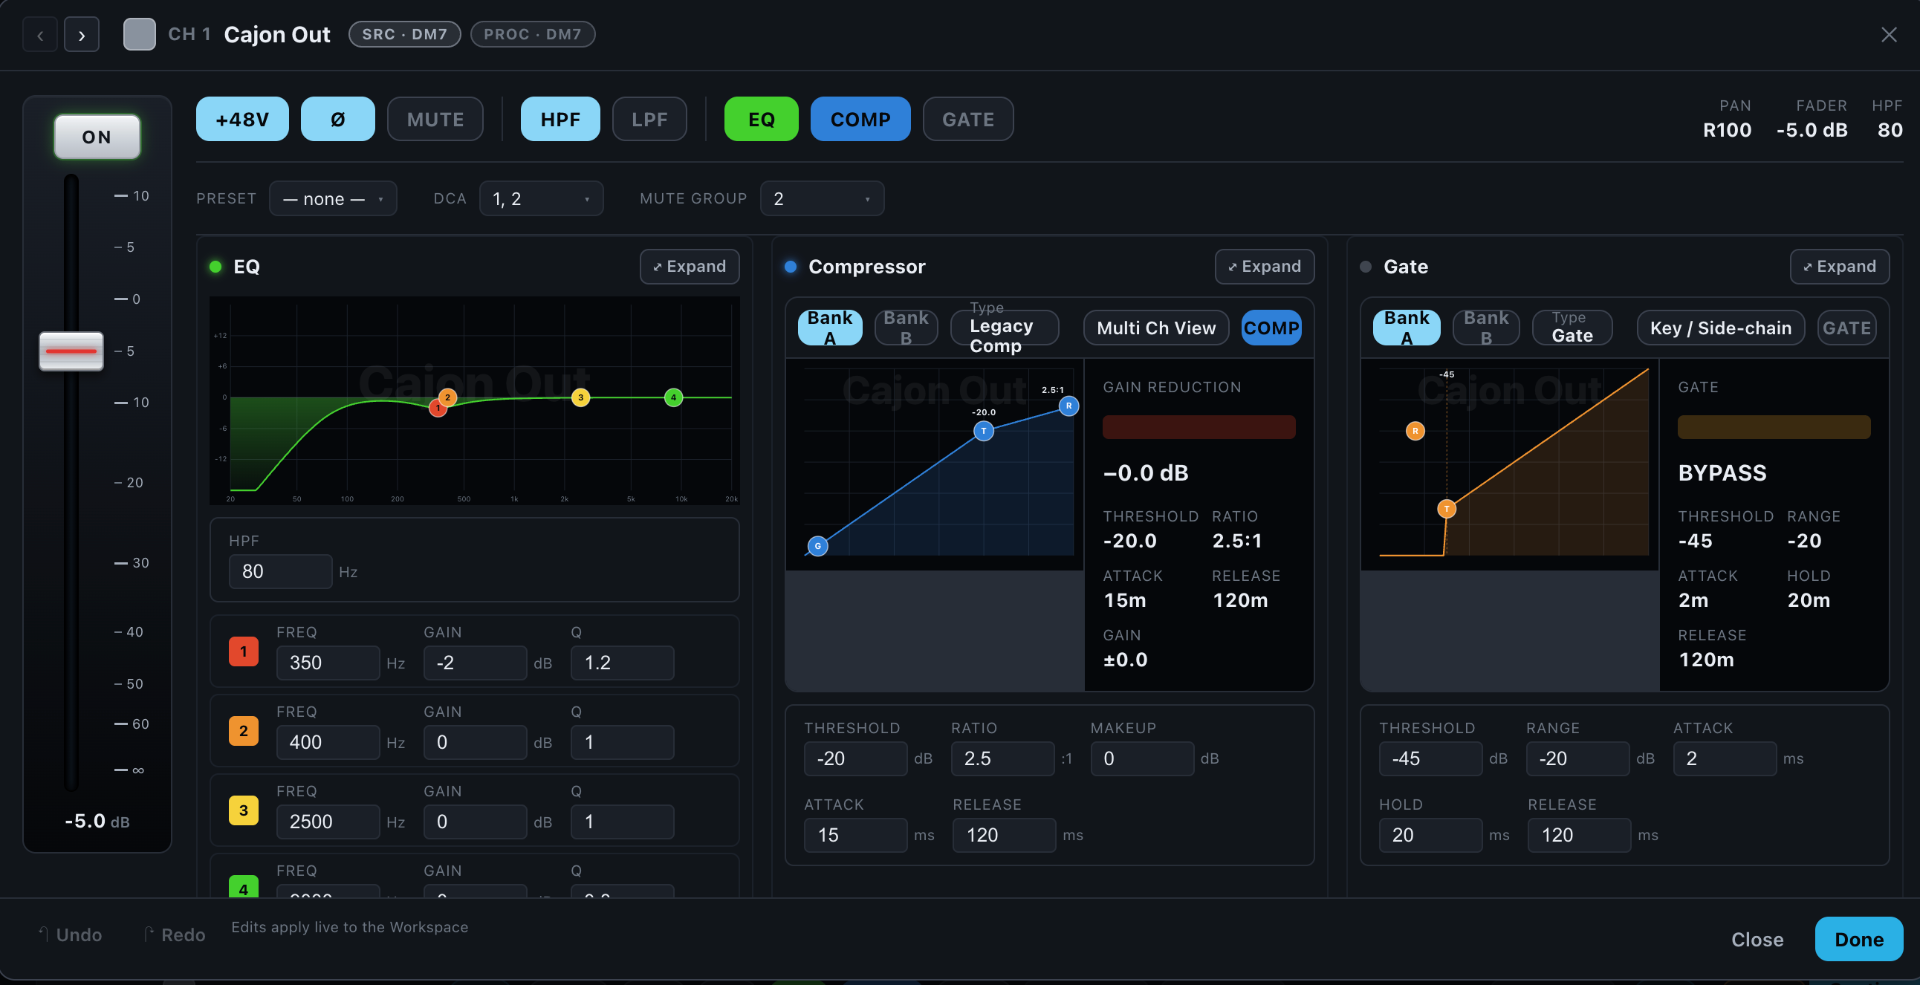Toggle the top COMP button
This screenshot has height=985, width=1920.
860,119
